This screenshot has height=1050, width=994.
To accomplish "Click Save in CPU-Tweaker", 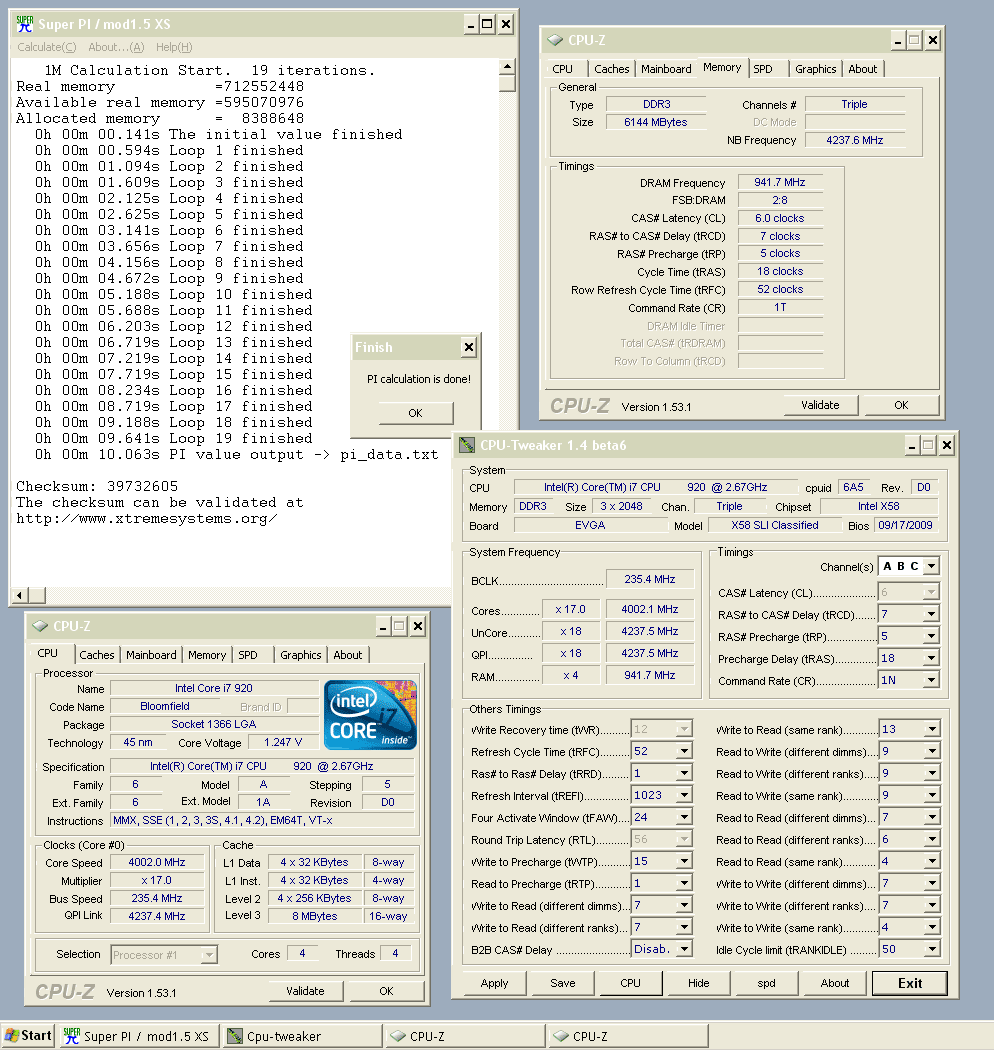I will point(563,983).
